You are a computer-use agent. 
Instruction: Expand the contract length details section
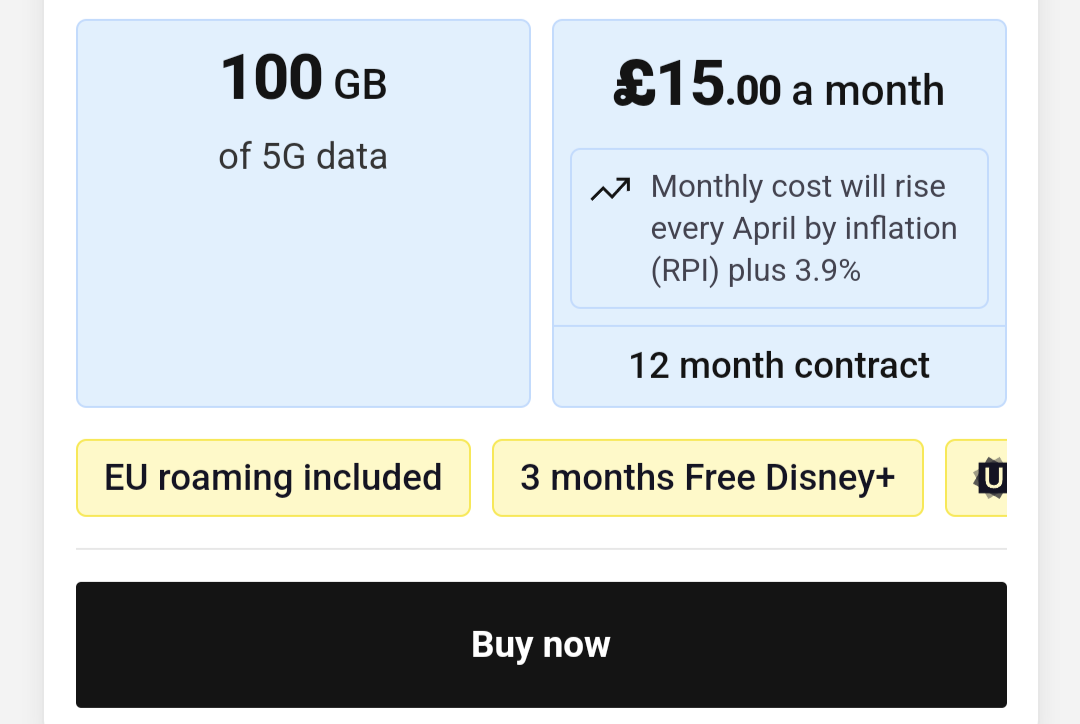(779, 365)
